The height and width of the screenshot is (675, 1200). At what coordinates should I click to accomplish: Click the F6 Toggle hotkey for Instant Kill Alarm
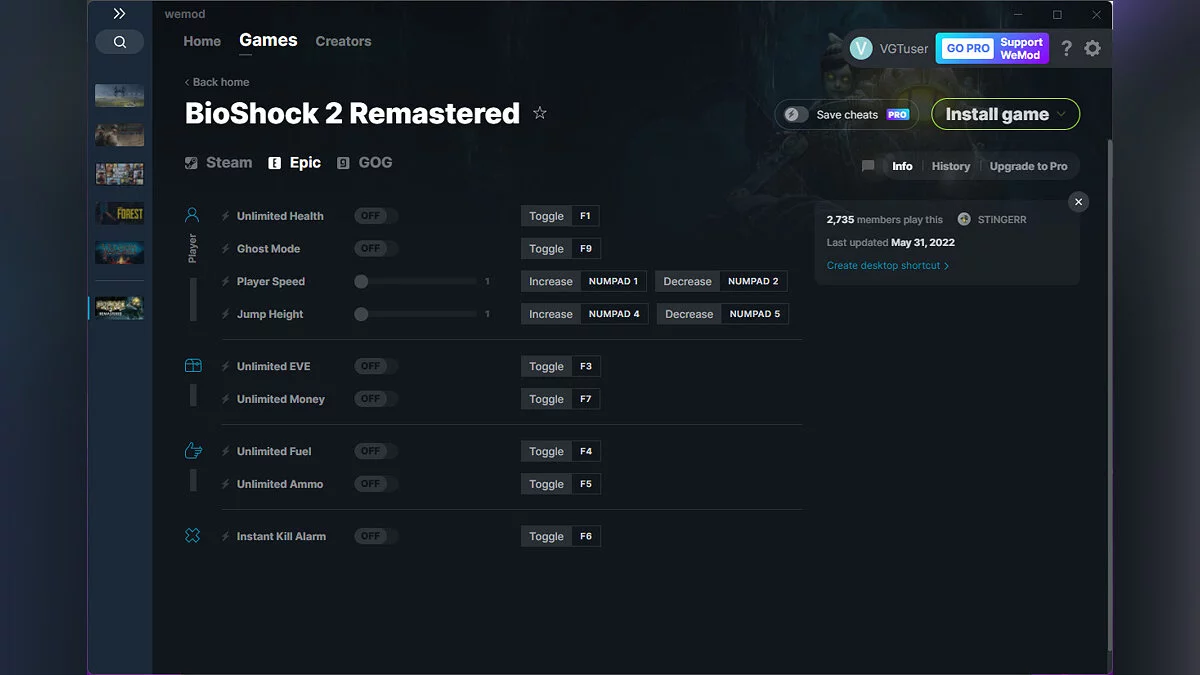pyautogui.click(x=560, y=536)
